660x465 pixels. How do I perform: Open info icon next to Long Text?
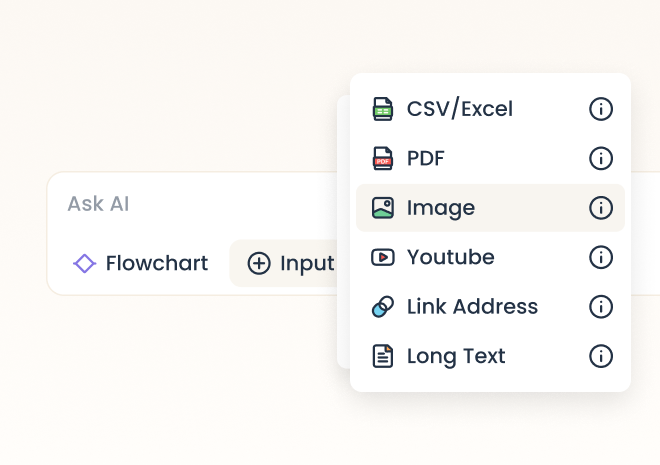click(x=601, y=356)
